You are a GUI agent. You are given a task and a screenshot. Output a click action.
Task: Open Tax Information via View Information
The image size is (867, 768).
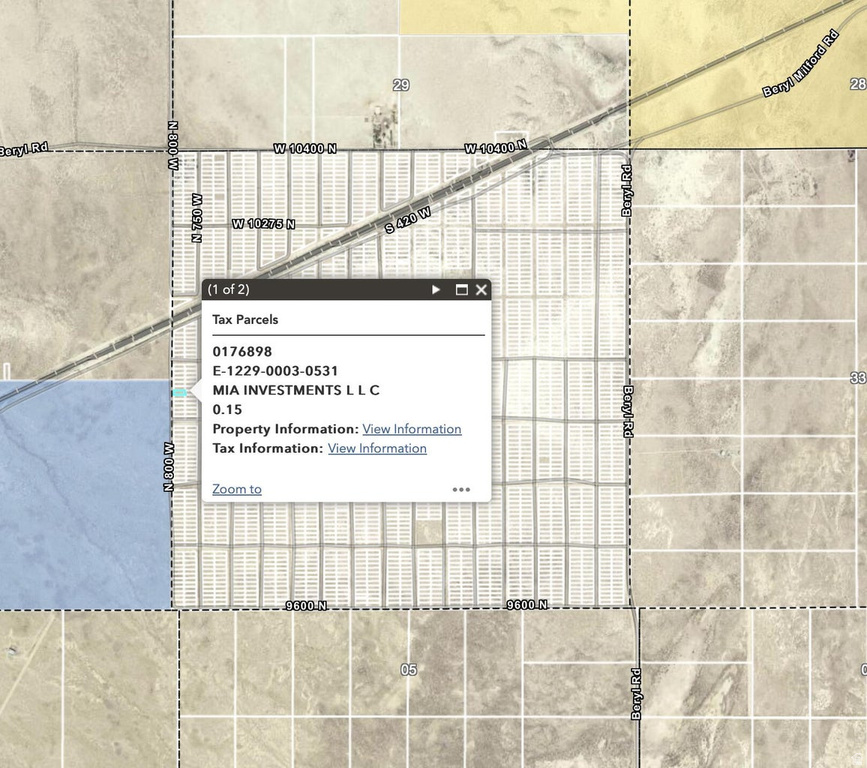coord(377,448)
